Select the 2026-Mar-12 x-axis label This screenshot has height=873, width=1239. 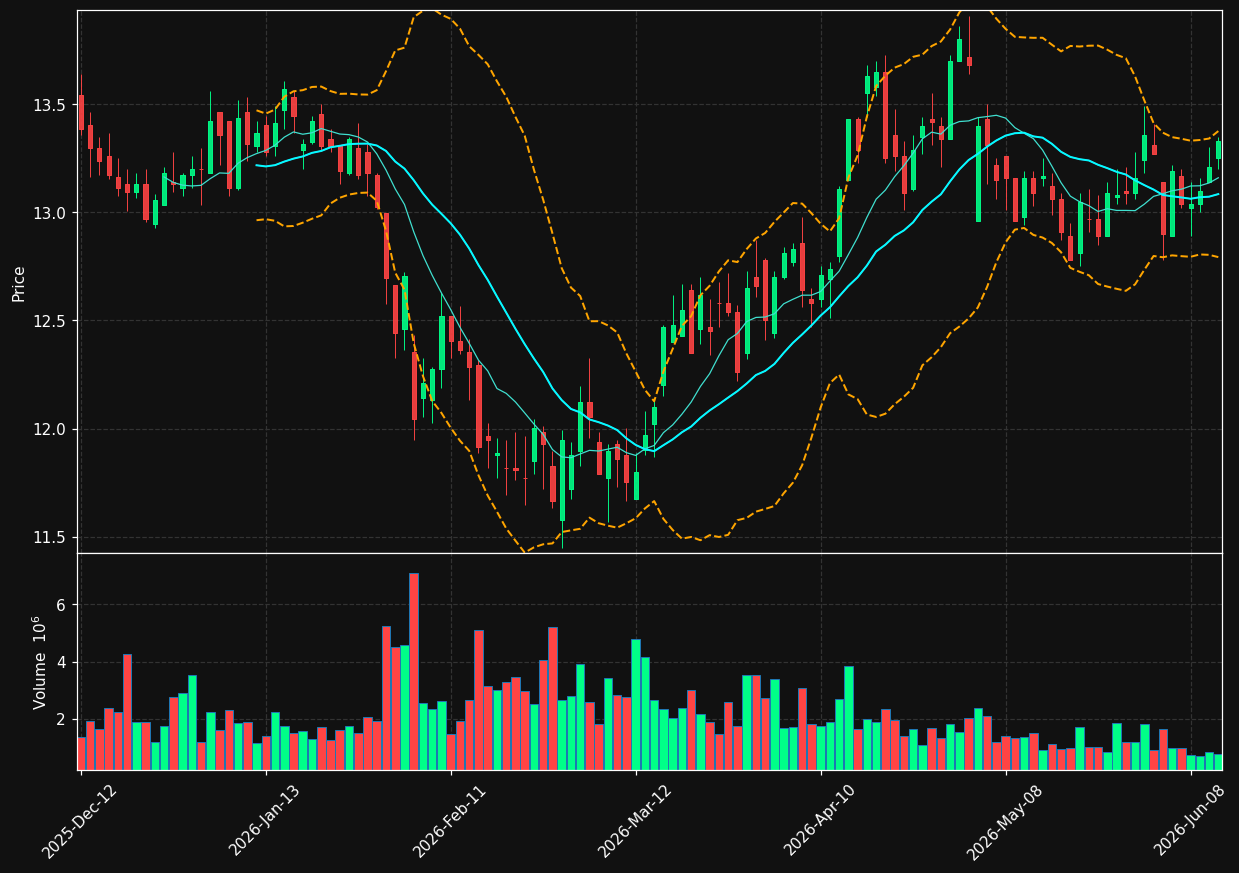[x=636, y=820]
